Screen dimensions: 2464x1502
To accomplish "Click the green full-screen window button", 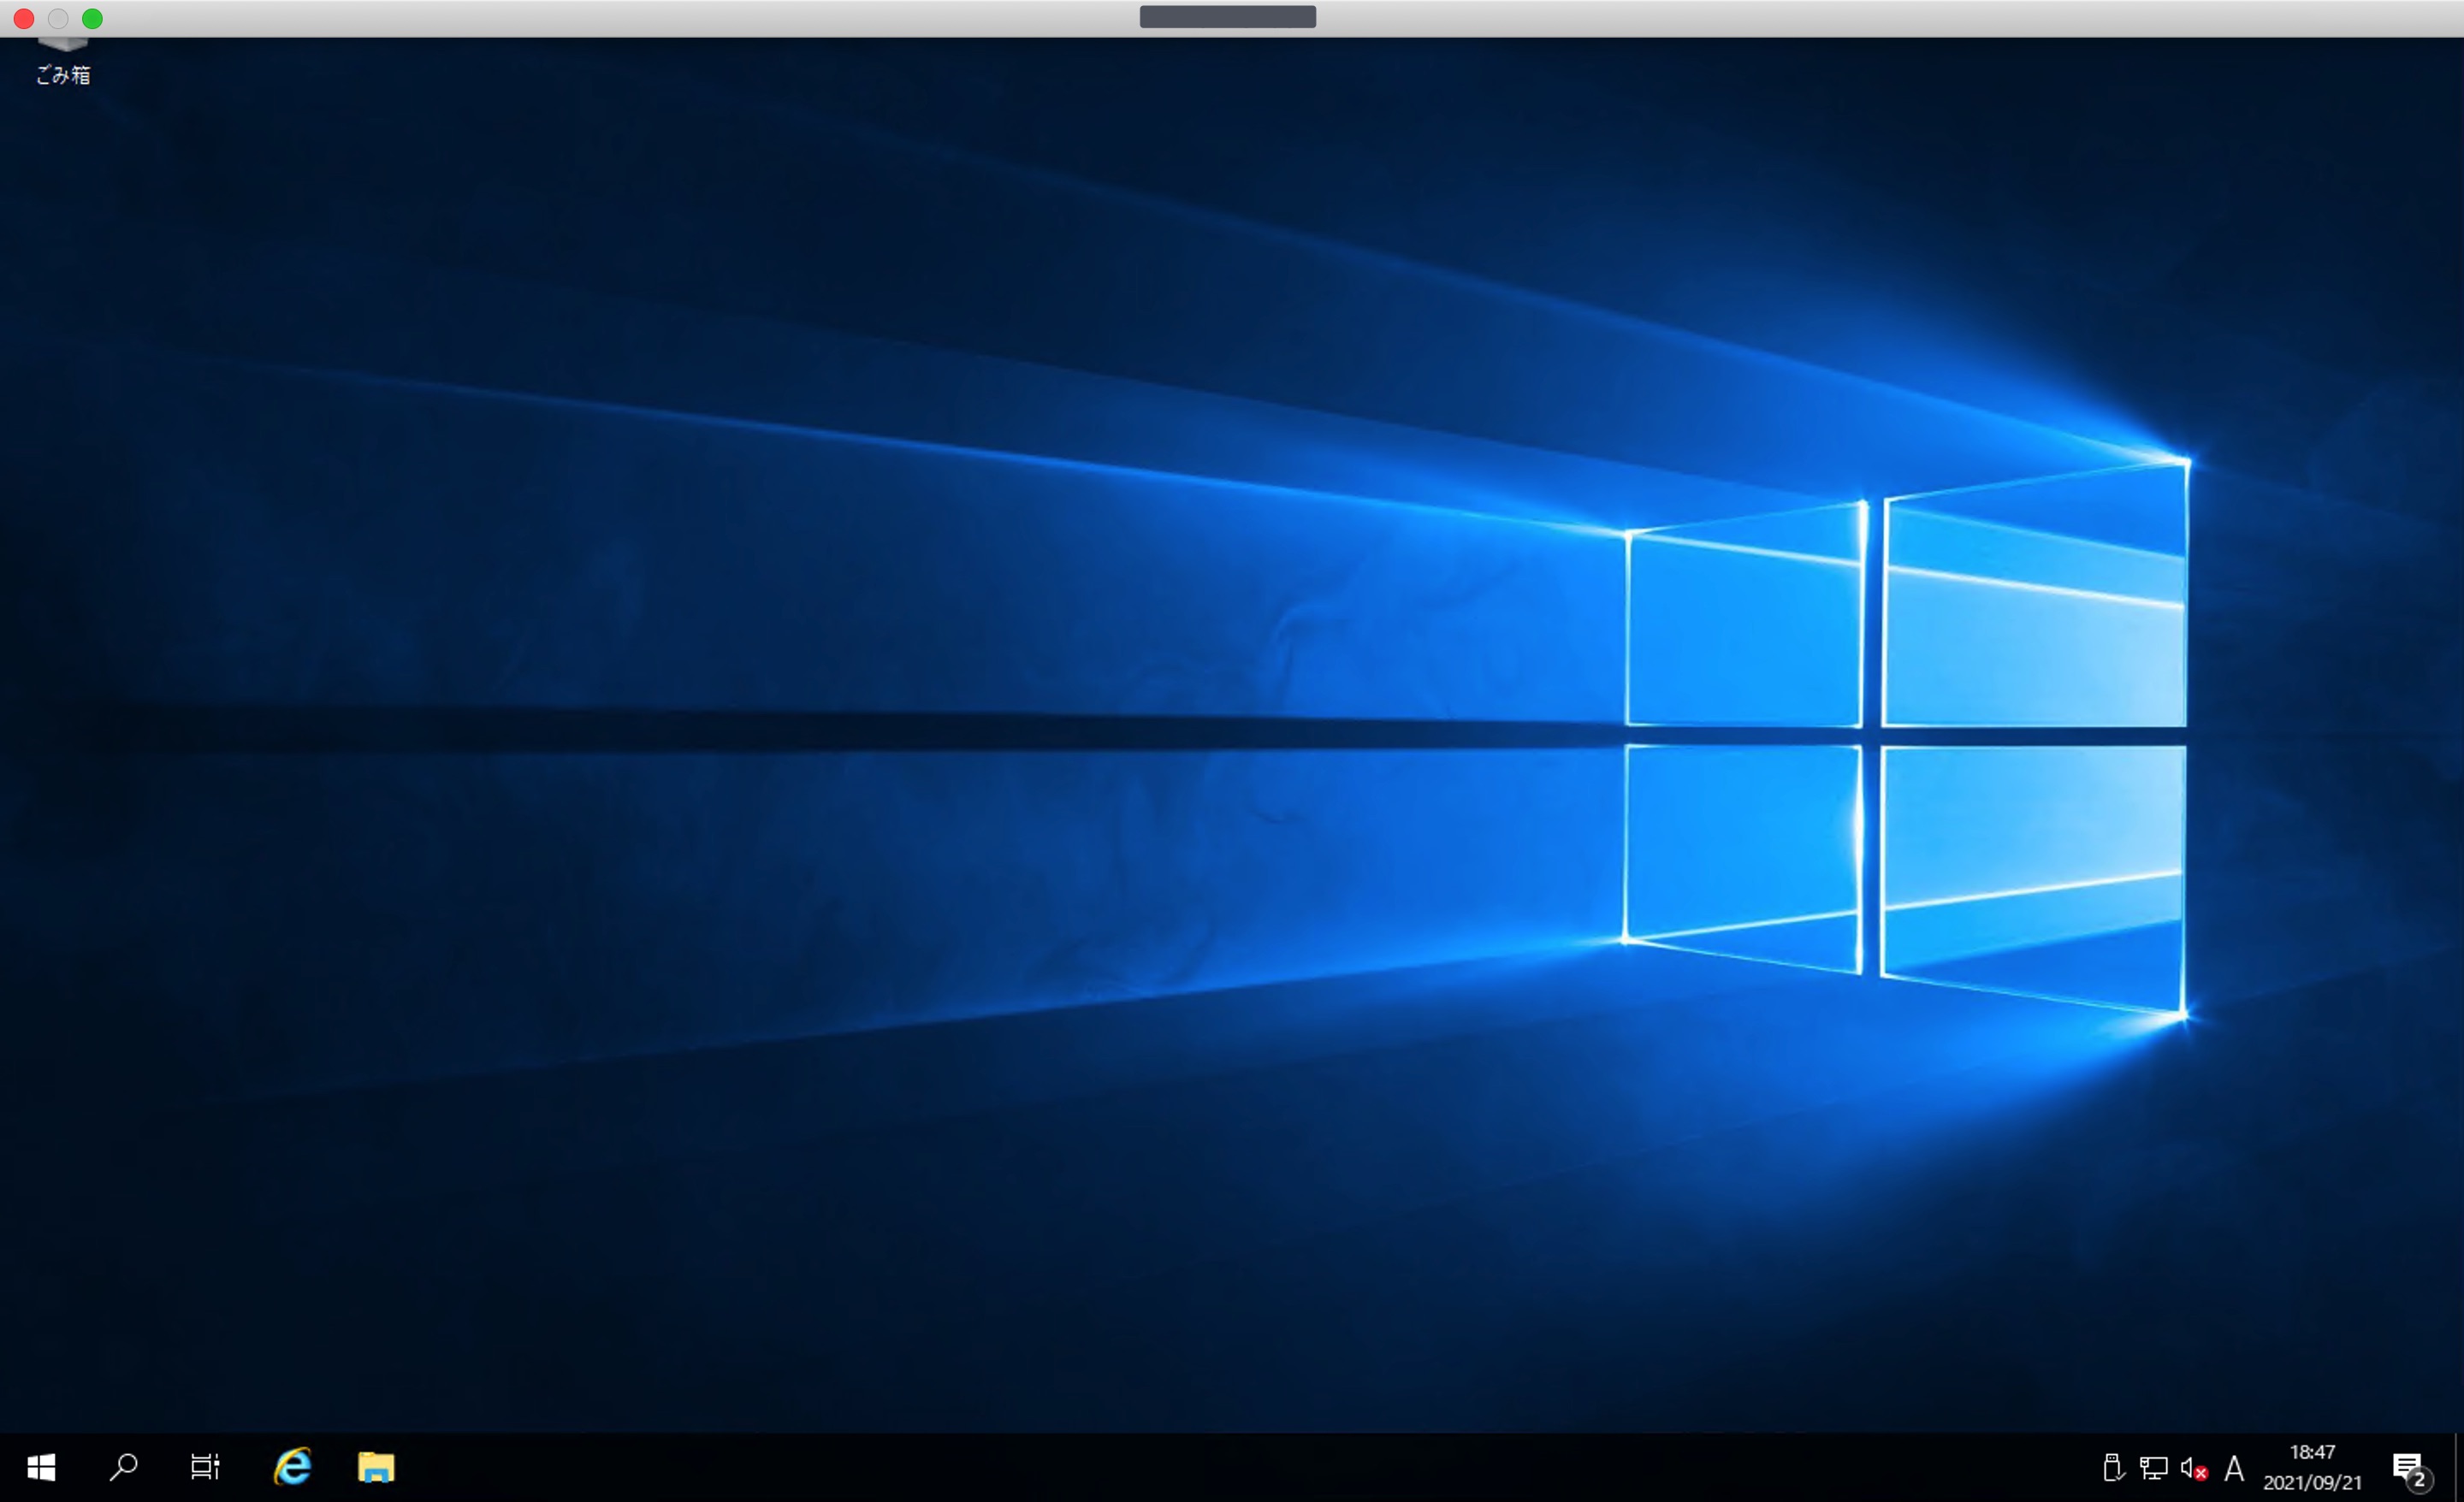I will (92, 18).
